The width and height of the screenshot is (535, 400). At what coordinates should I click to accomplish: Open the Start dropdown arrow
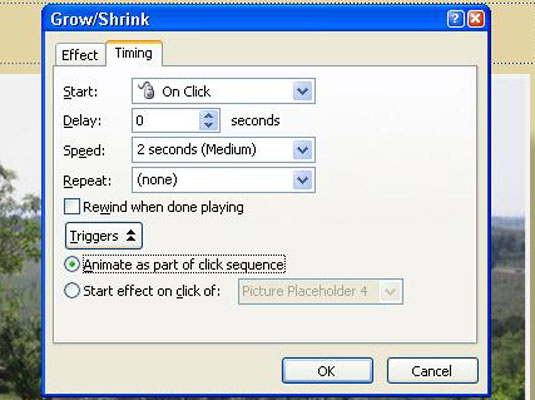[303, 91]
